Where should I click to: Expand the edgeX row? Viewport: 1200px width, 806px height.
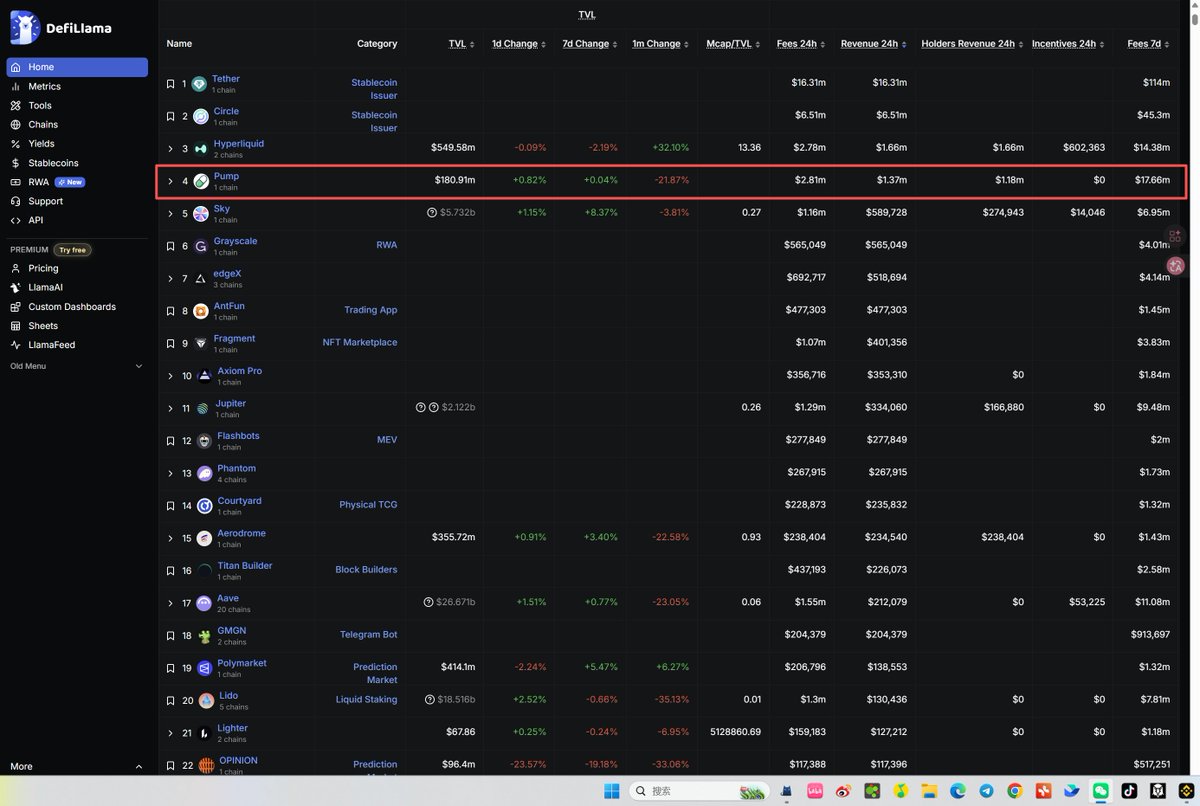coord(170,279)
